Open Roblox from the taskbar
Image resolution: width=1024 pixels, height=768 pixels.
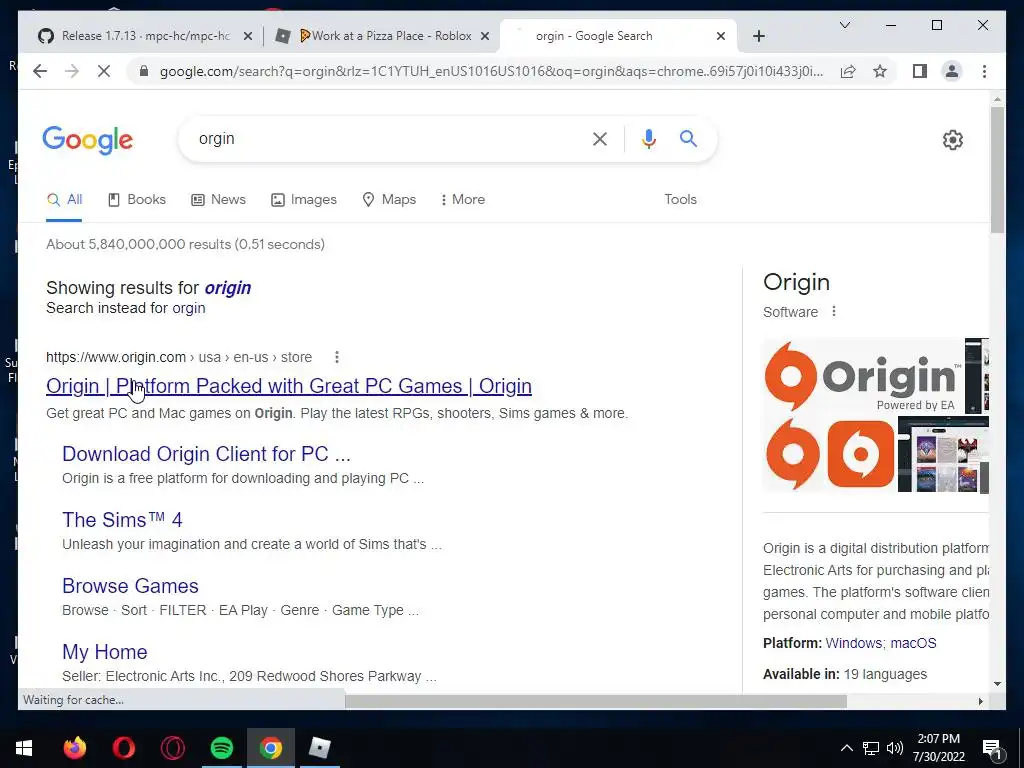(x=319, y=748)
